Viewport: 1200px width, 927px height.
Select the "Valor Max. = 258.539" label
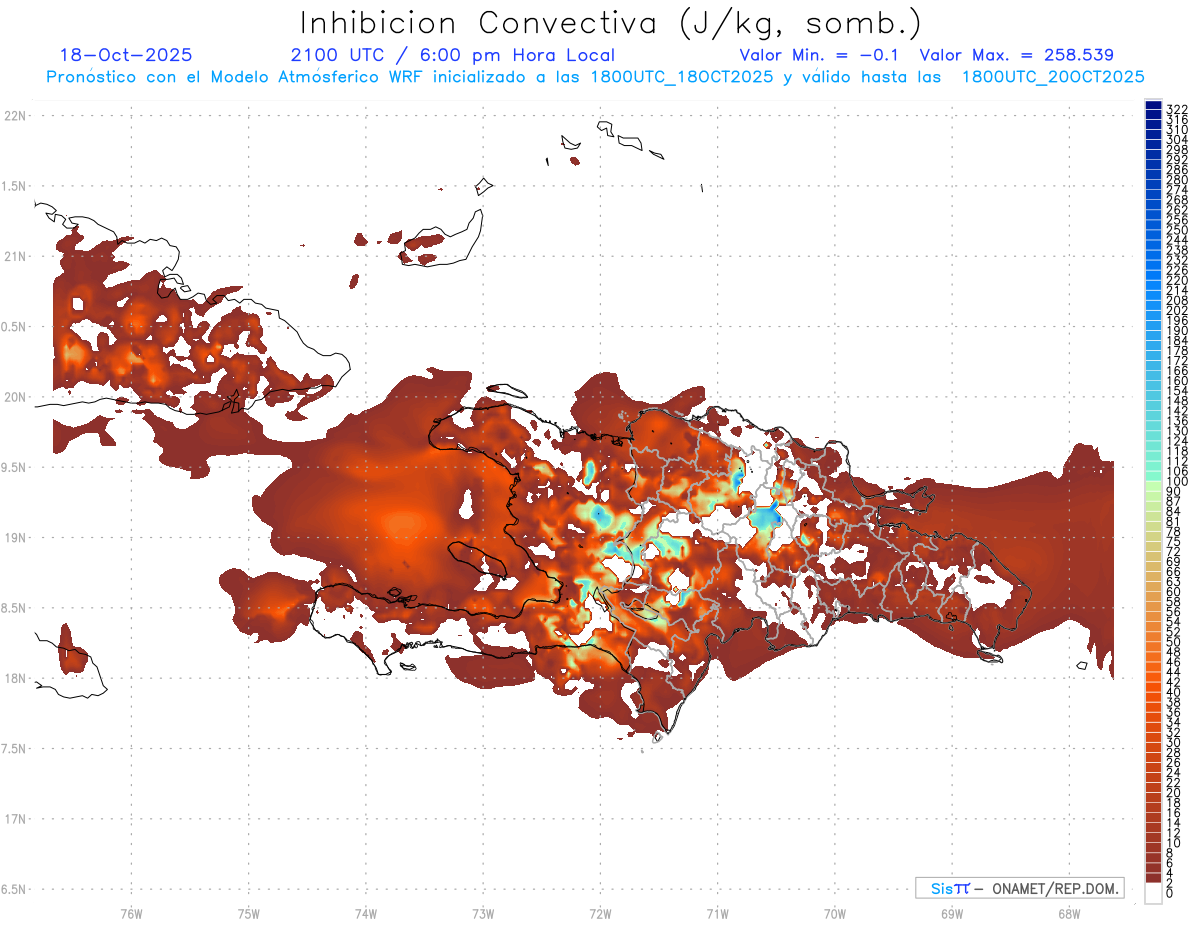[1016, 56]
